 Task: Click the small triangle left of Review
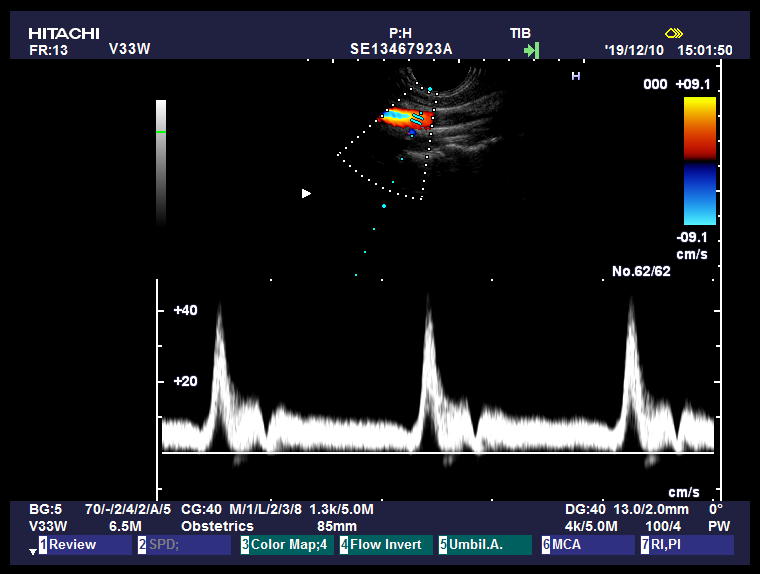coord(32,551)
